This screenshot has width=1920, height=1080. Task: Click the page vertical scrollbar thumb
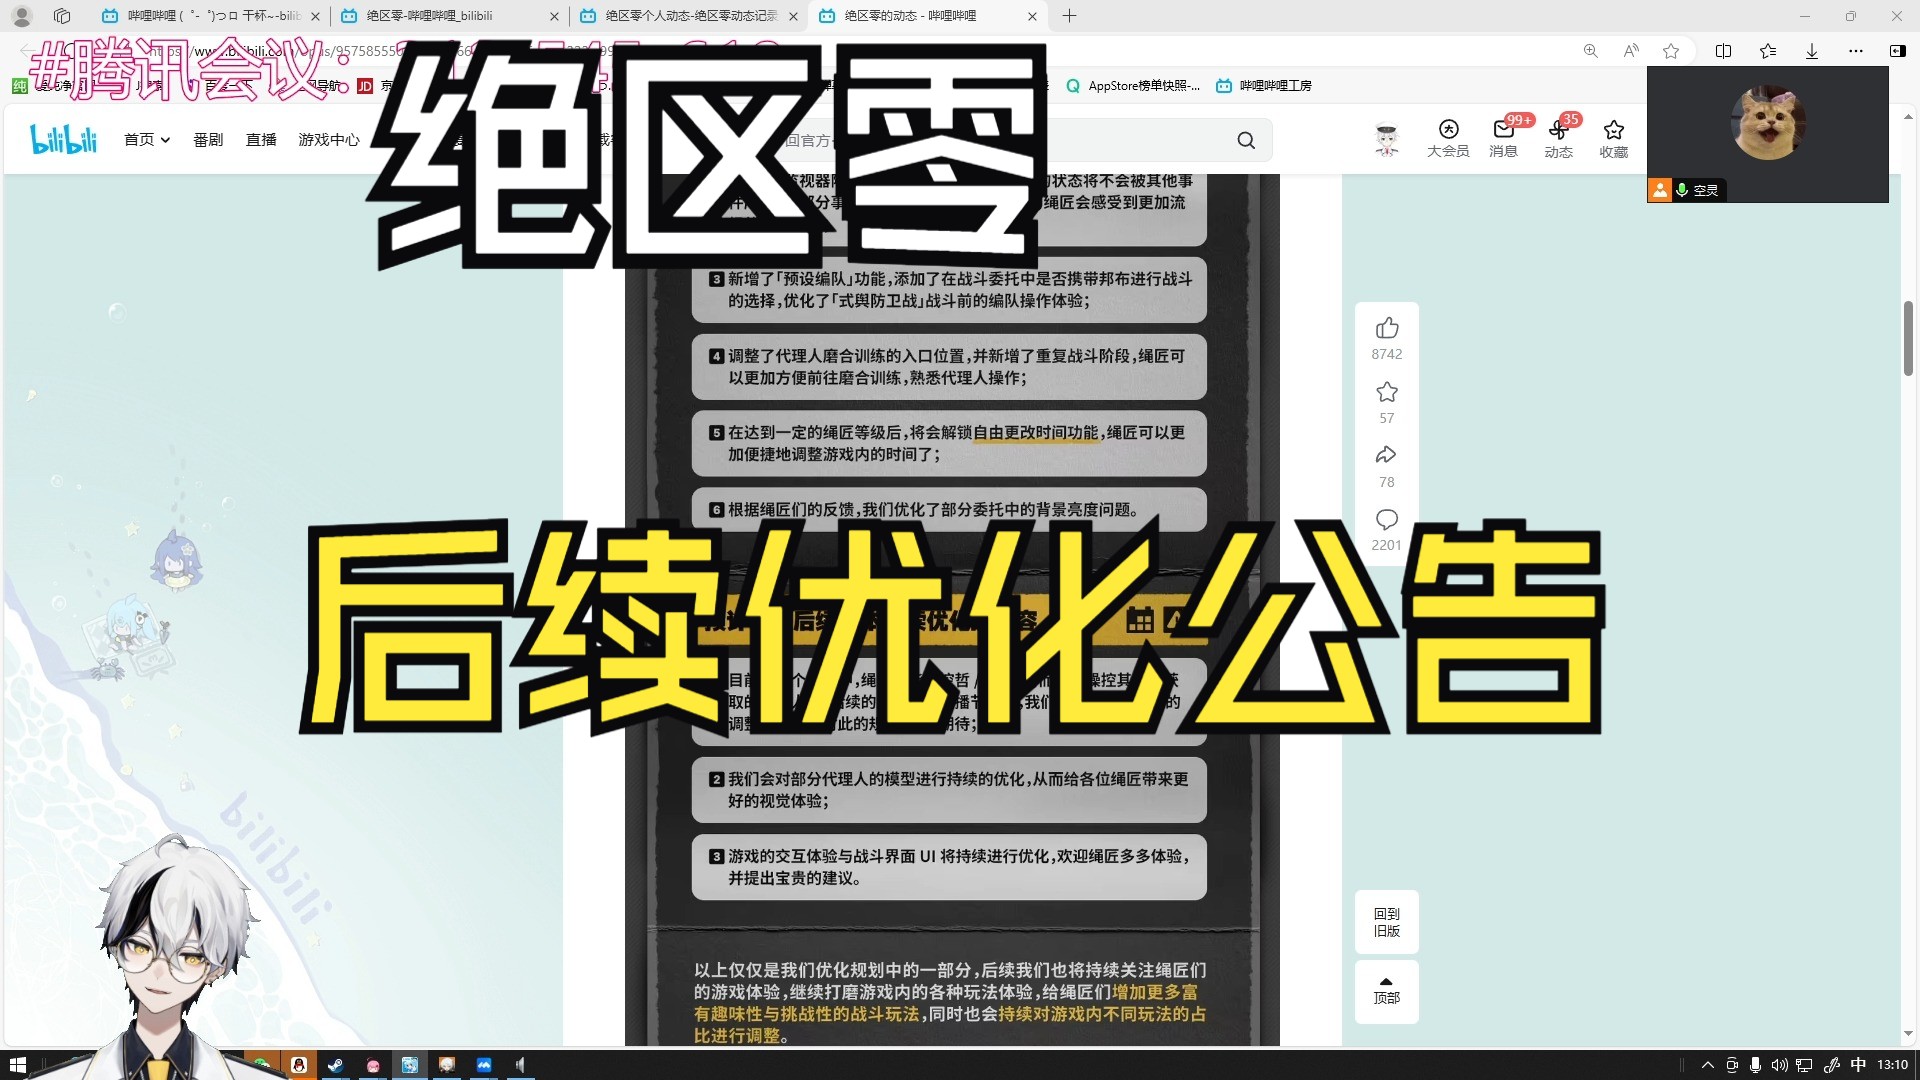coord(1908,338)
